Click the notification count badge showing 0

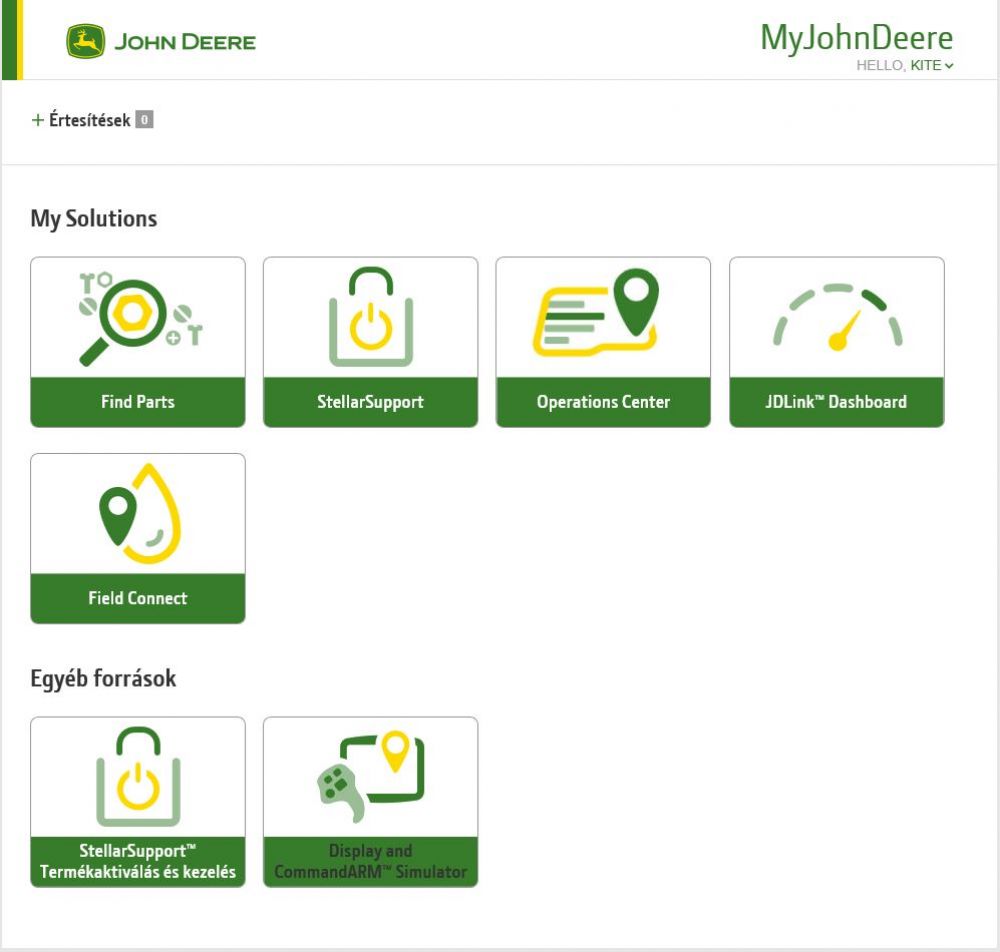pos(144,120)
